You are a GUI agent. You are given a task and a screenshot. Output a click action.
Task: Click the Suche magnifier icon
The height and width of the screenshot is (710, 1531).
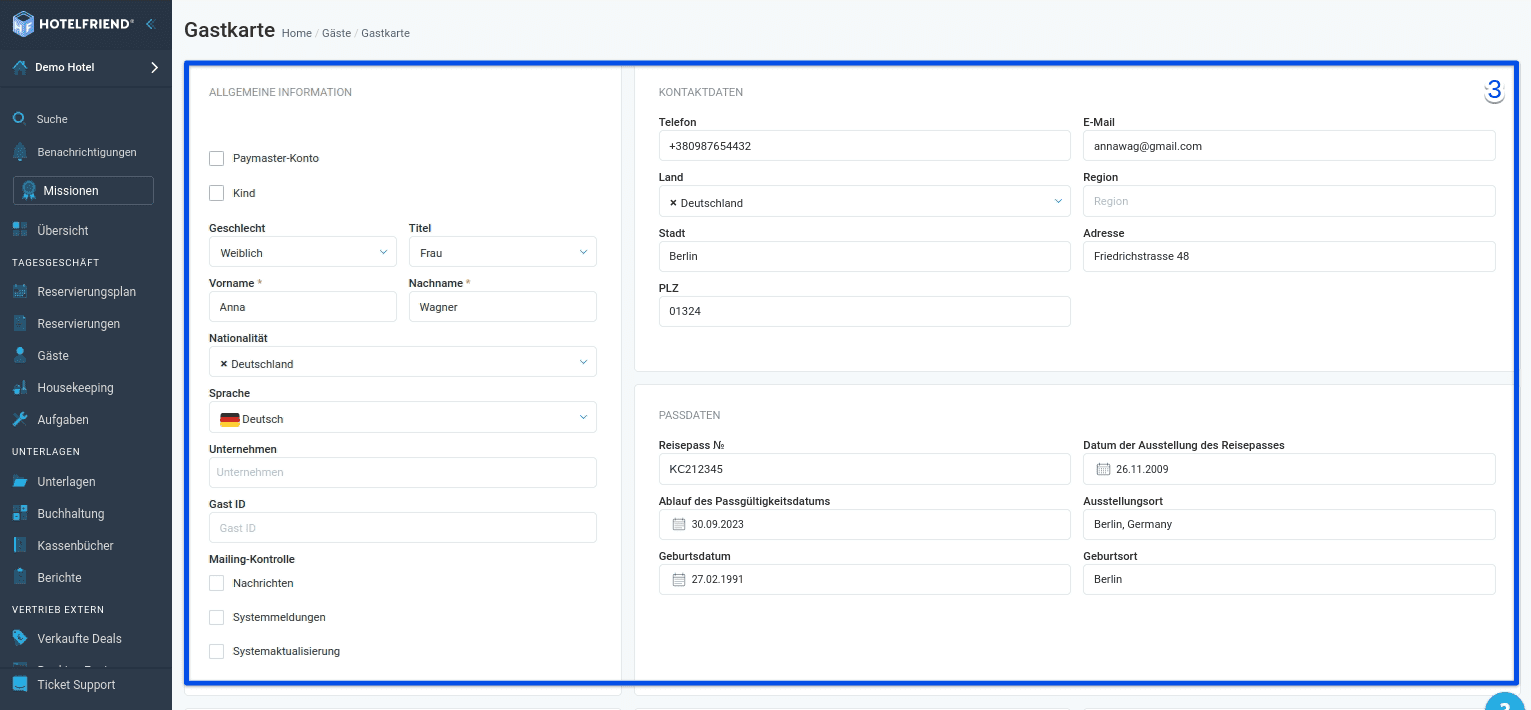[18, 118]
